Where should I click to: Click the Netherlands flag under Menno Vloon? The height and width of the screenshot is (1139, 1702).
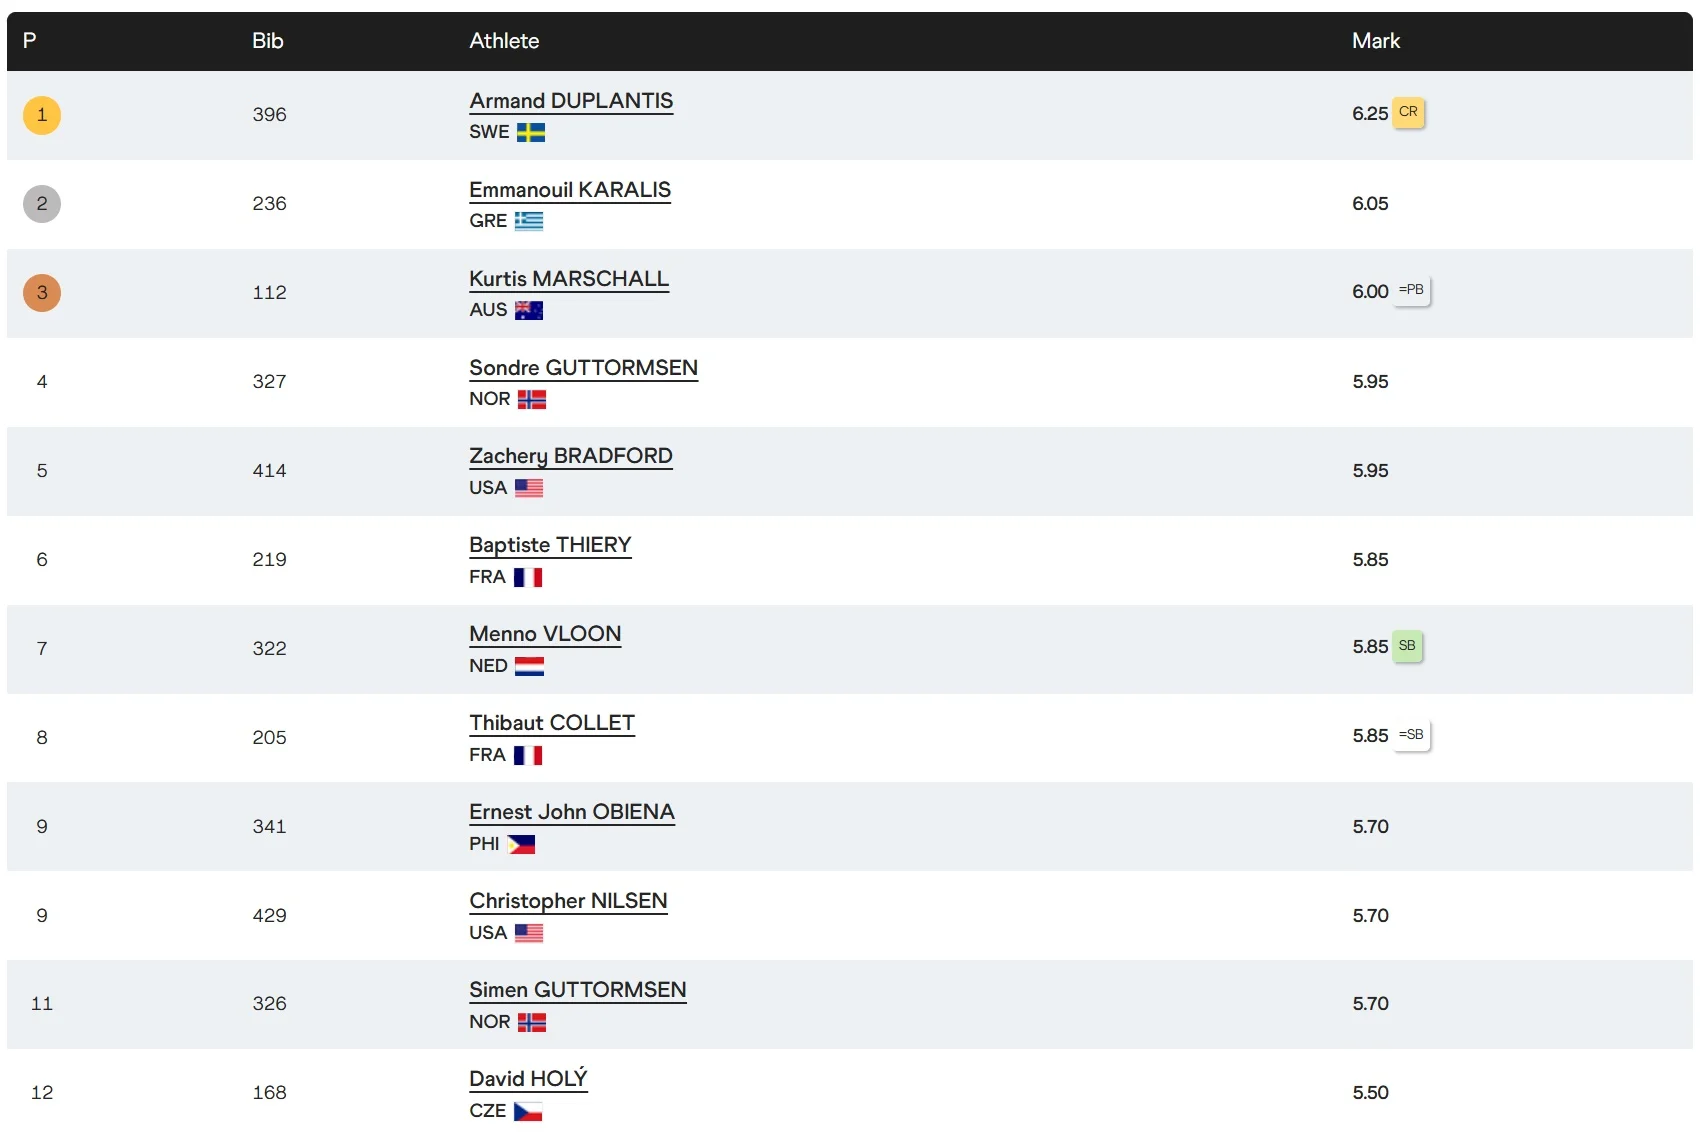point(529,666)
